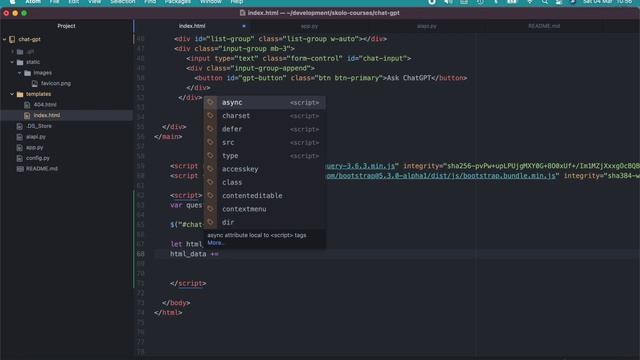Click the favicon.png image file icon
640x360 pixels.
pyautogui.click(x=35, y=84)
